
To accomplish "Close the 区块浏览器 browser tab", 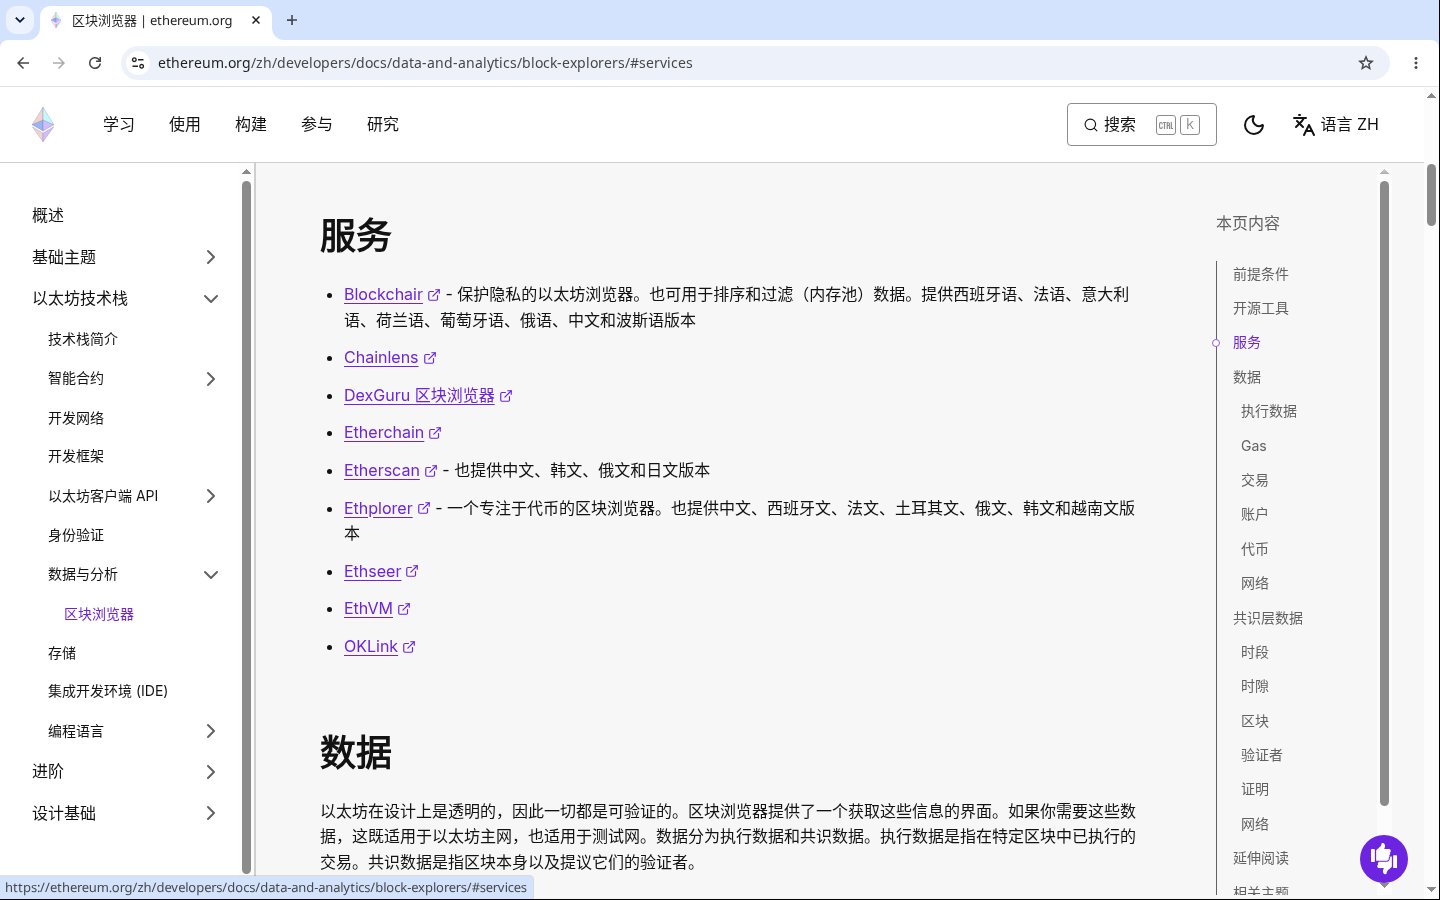I will click(256, 20).
